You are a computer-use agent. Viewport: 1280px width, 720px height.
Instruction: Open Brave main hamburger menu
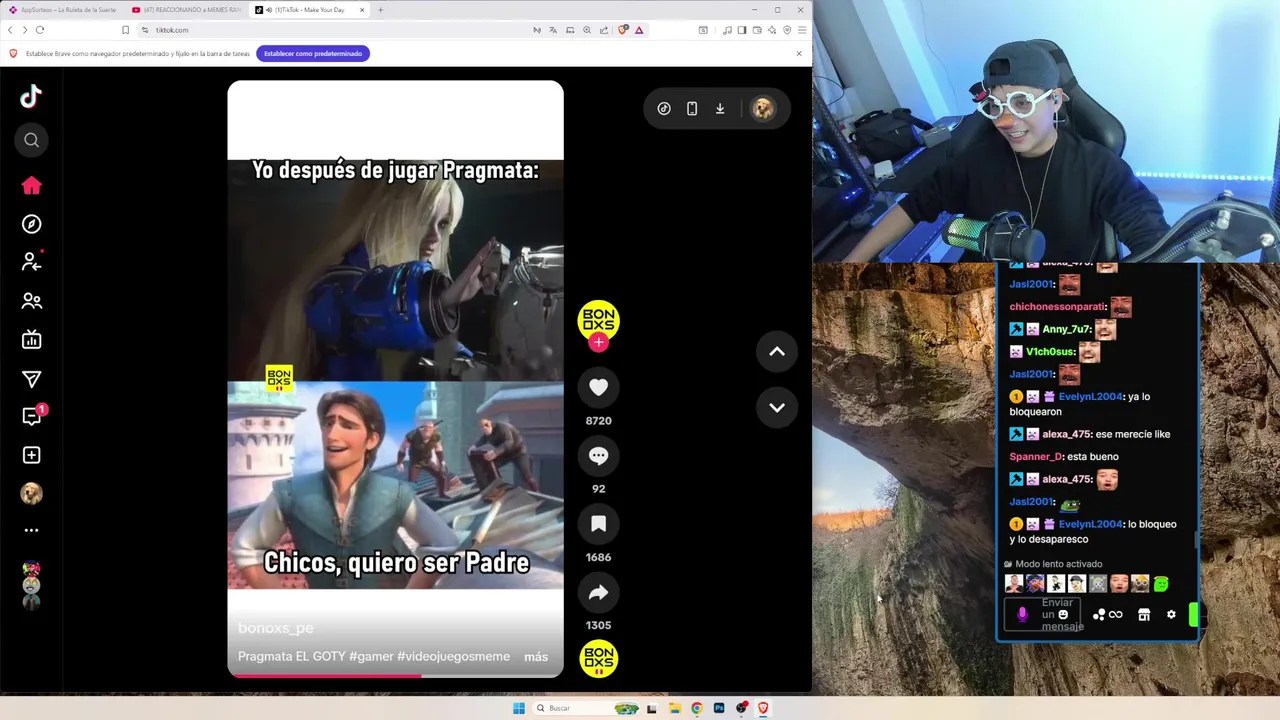tap(801, 30)
